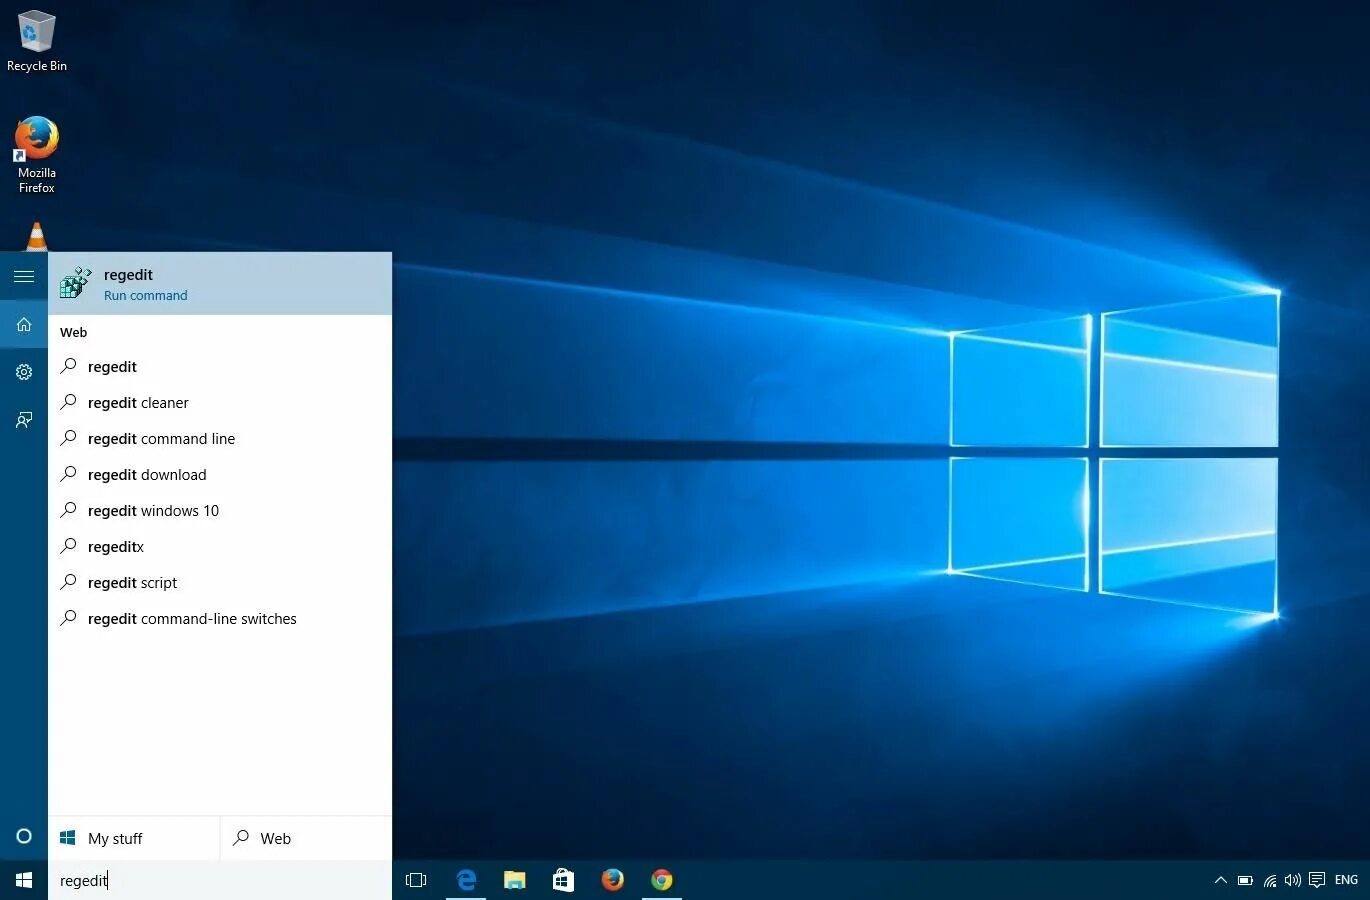Adjust volume via the speaker icon
The height and width of the screenshot is (900, 1370).
tap(1293, 880)
